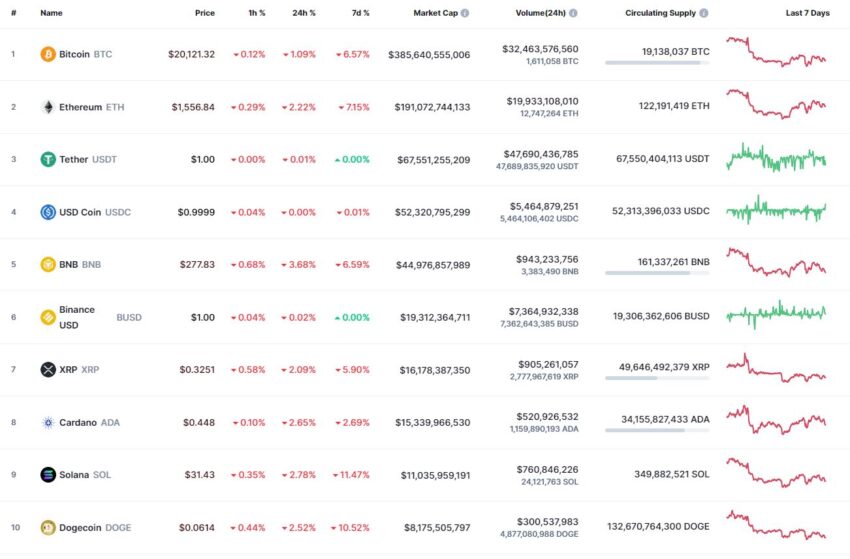
Task: Click the XRP black logo icon
Action: (48, 370)
